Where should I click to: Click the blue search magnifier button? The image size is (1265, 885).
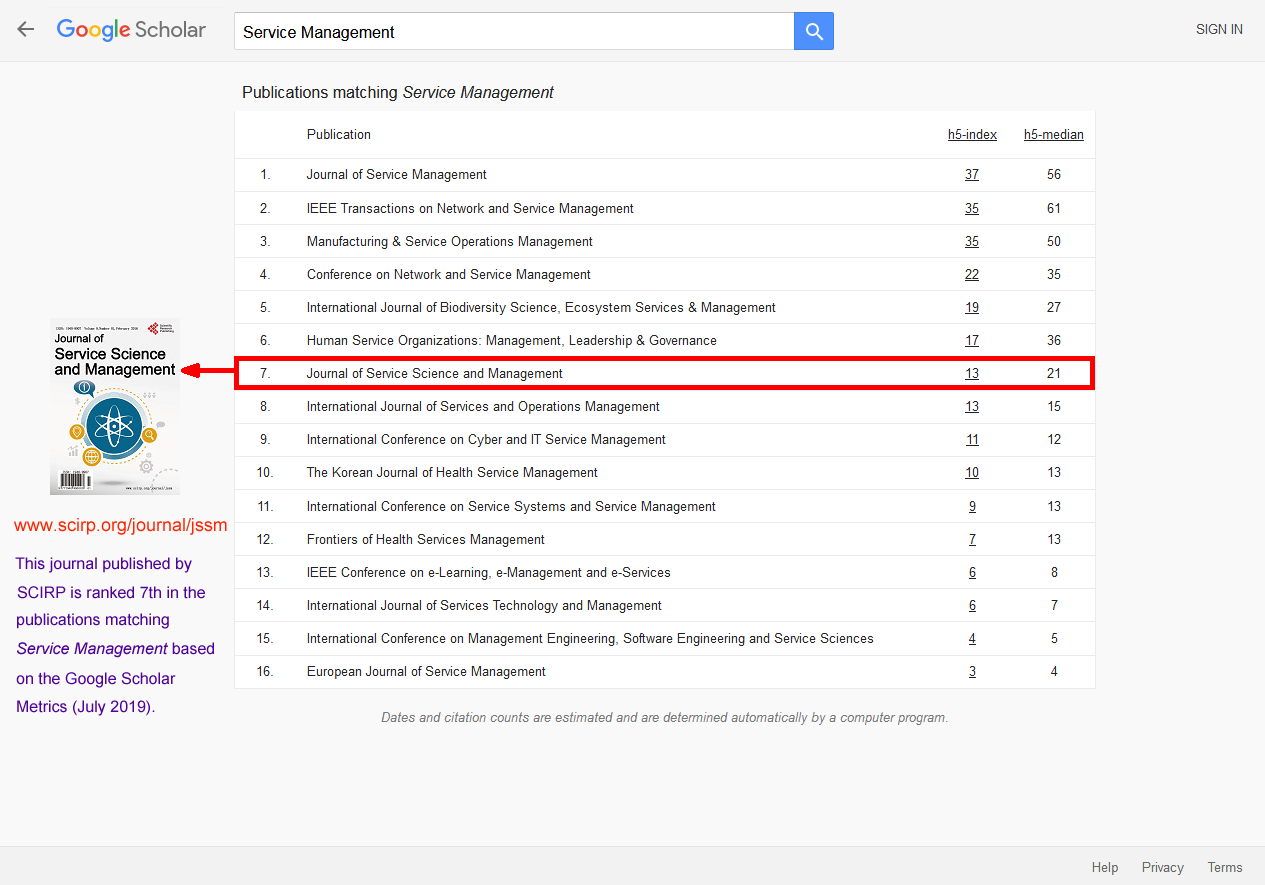(x=814, y=32)
